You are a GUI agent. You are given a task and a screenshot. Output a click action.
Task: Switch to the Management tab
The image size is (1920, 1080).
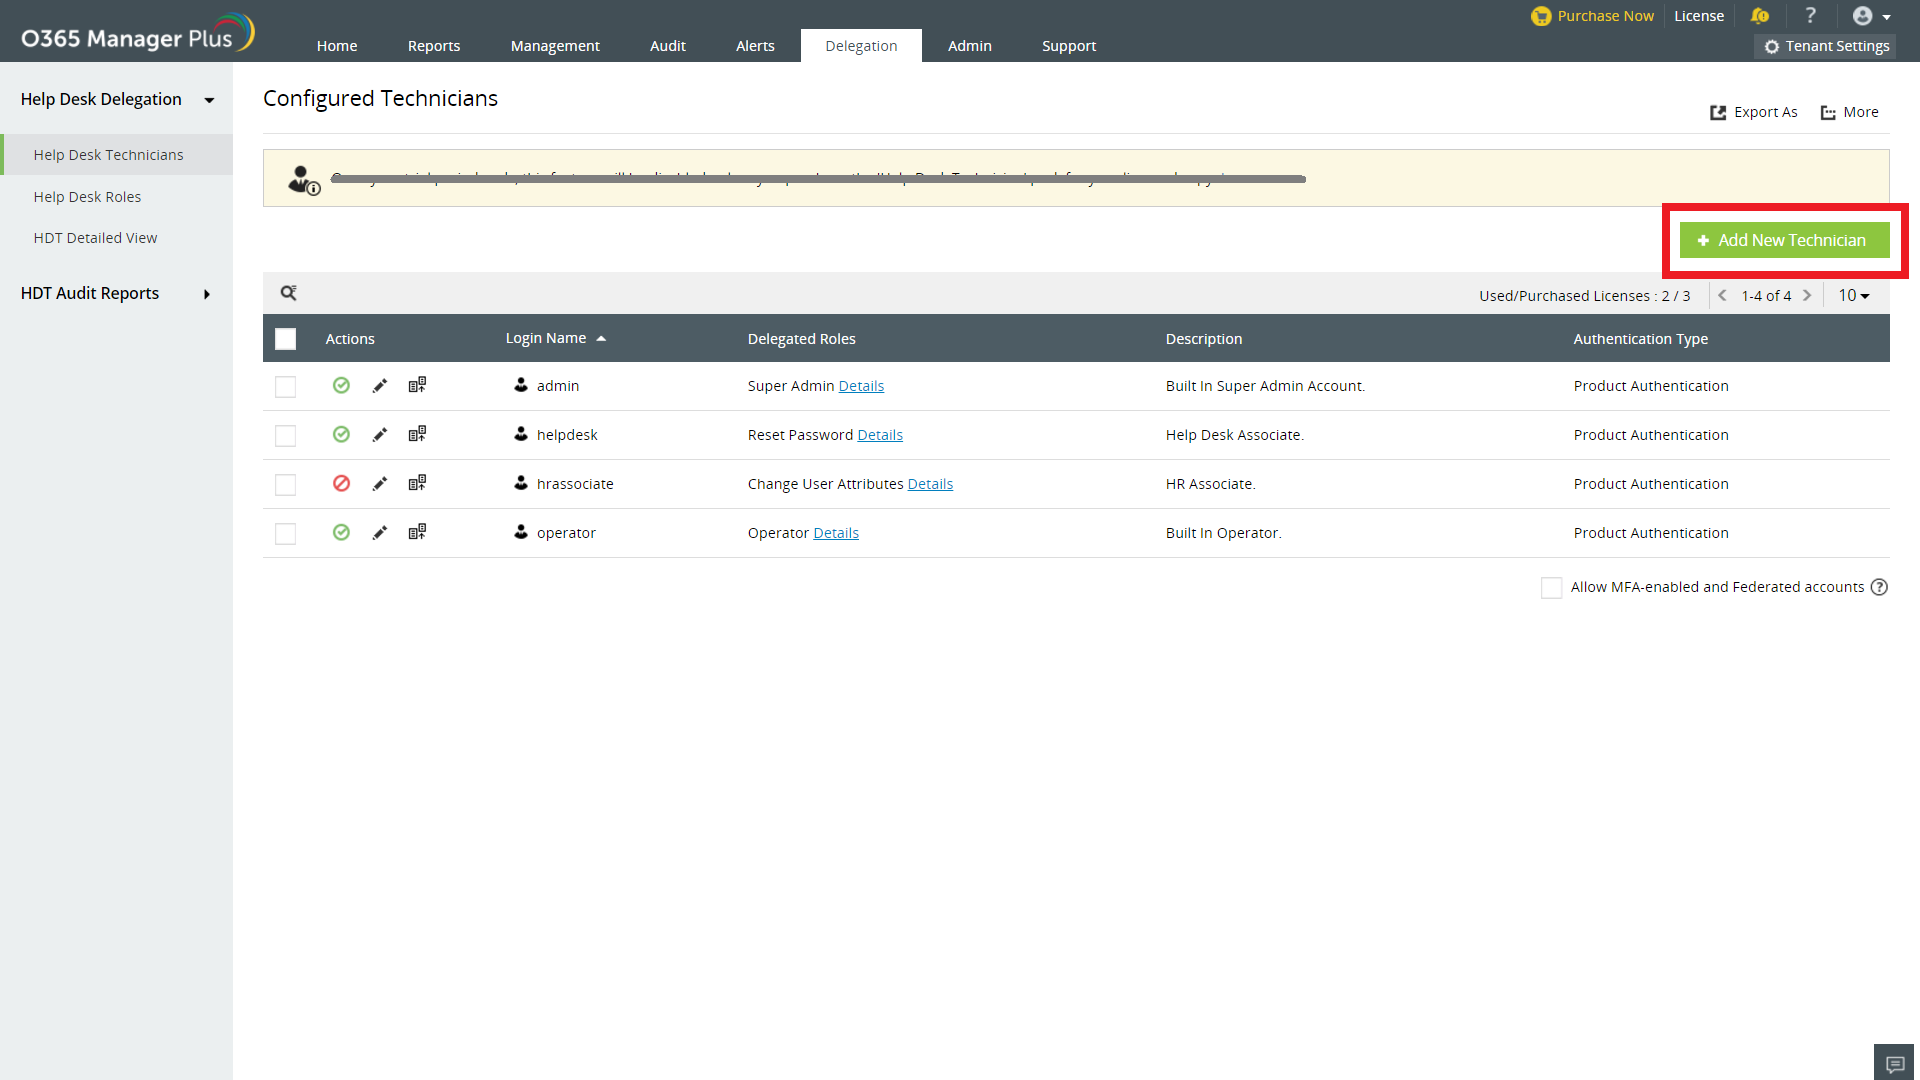[555, 46]
